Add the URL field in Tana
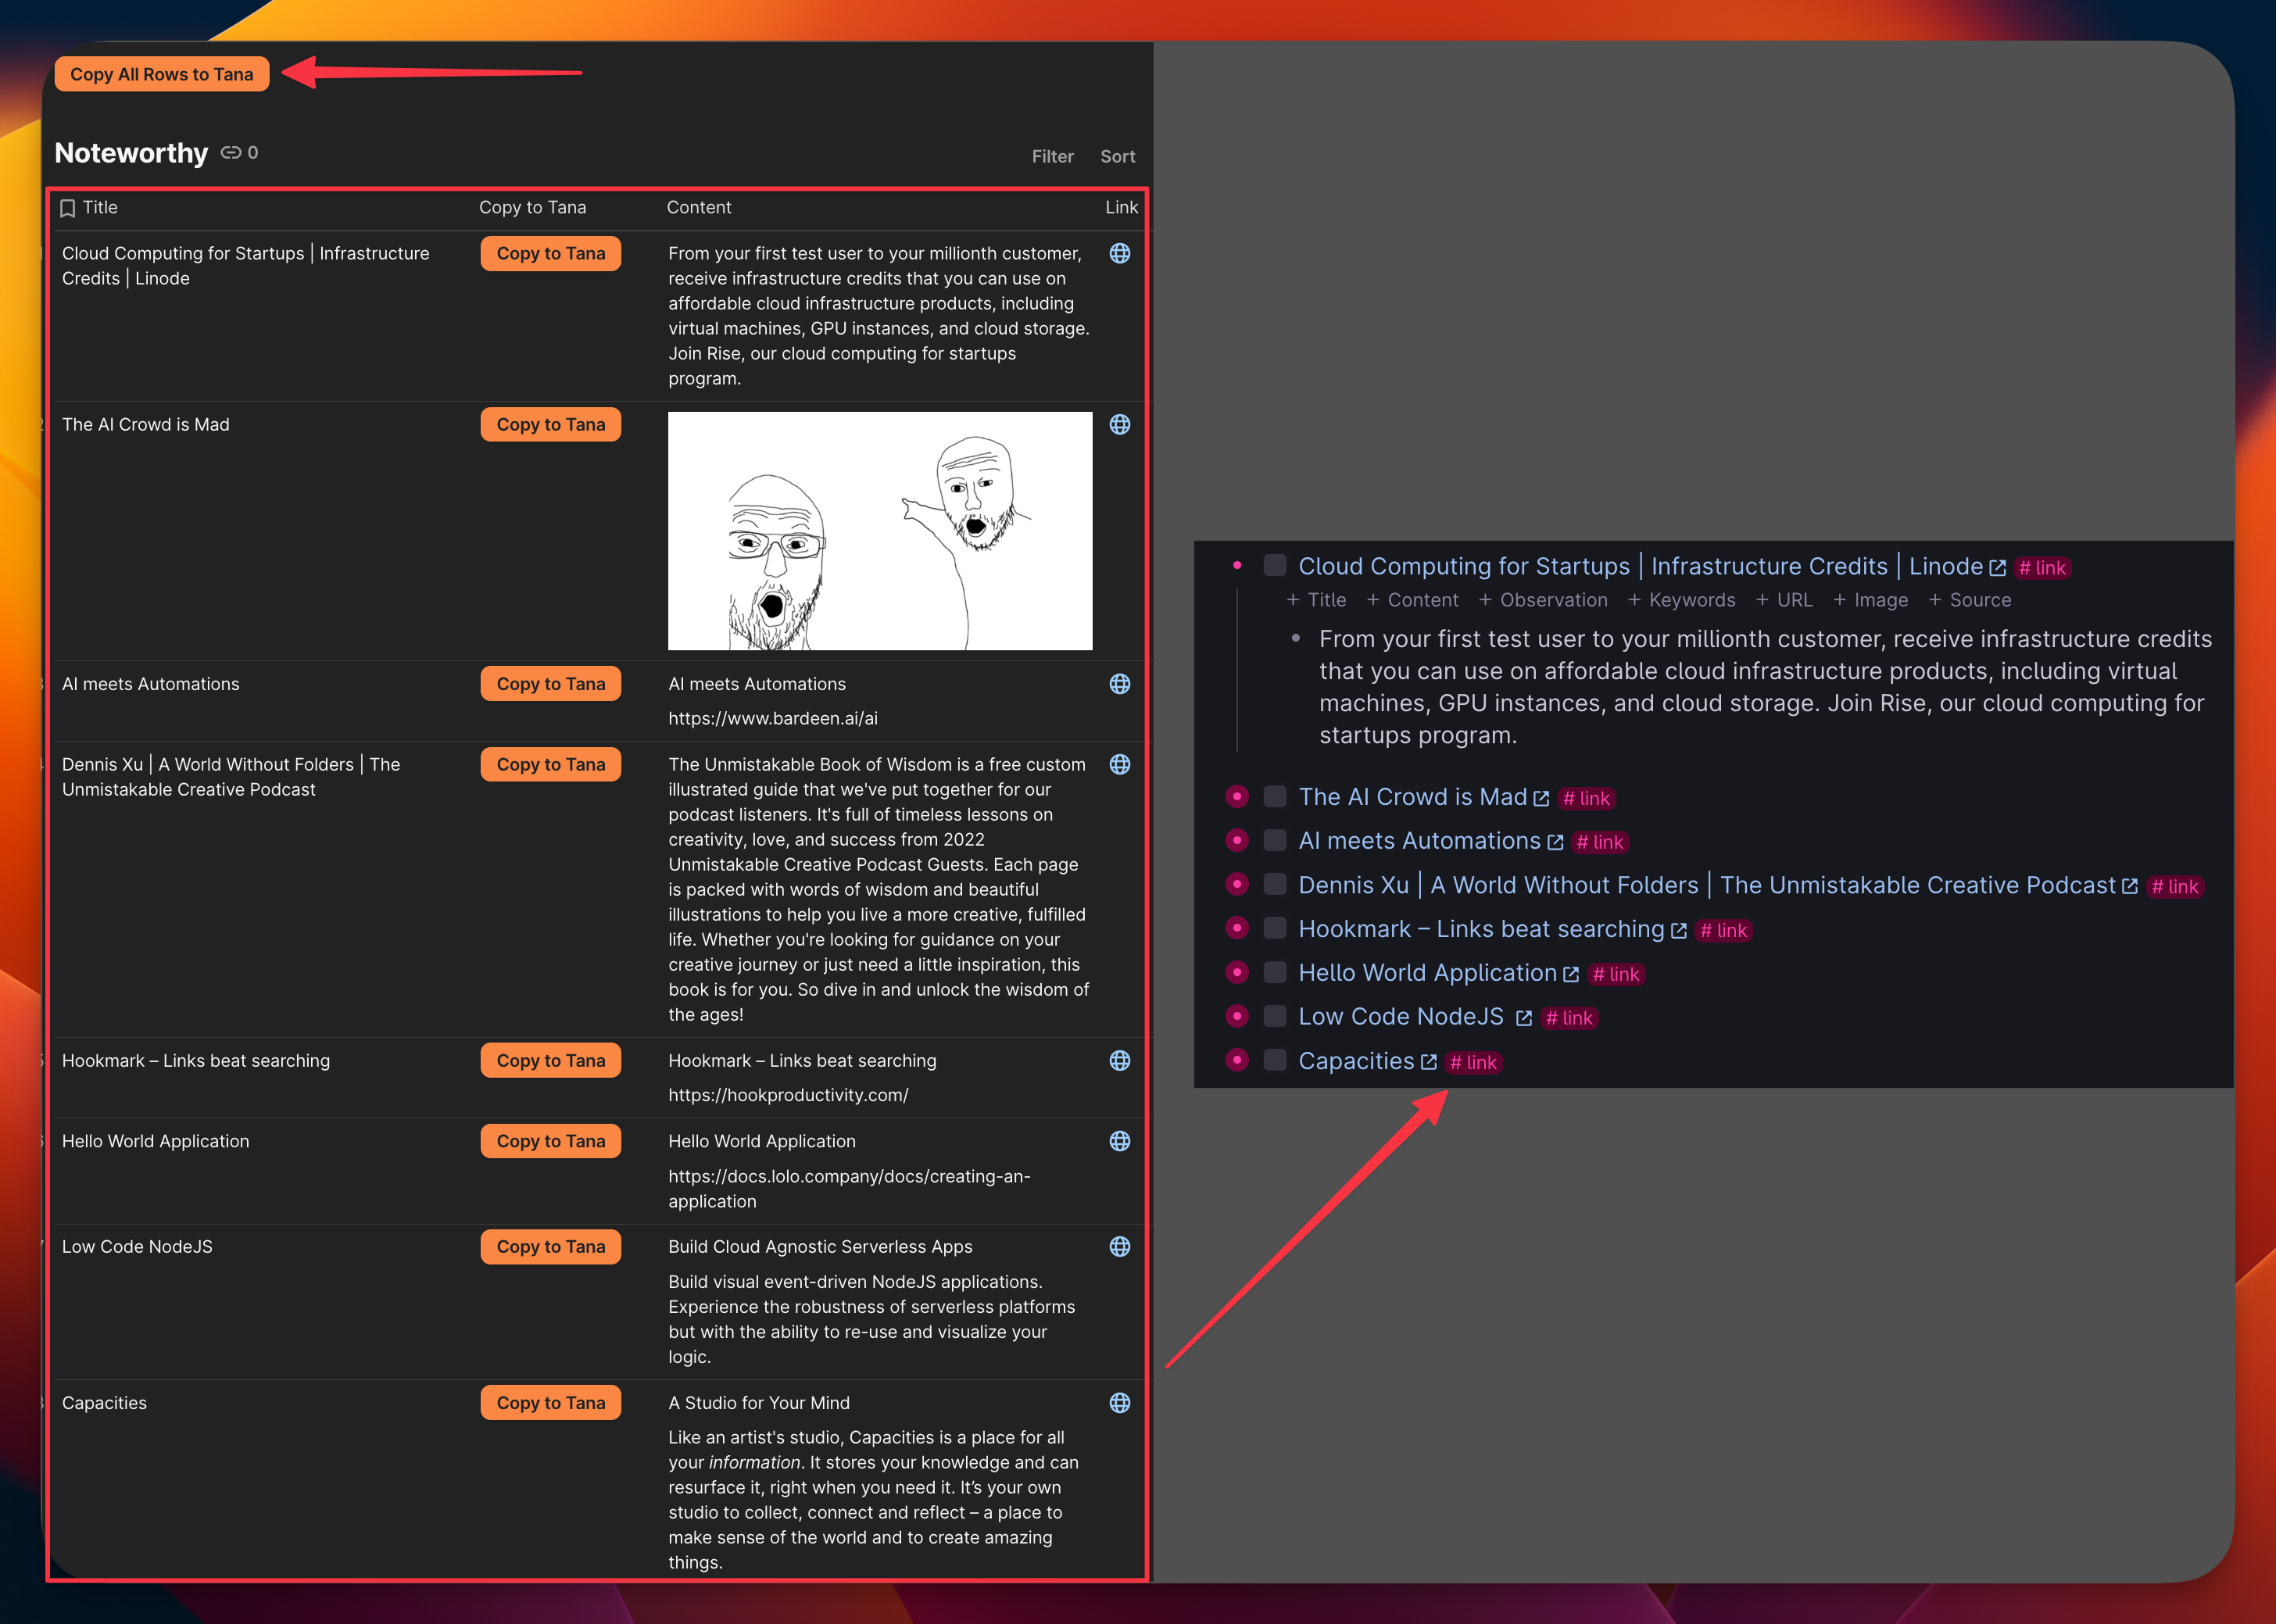 pos(1784,600)
